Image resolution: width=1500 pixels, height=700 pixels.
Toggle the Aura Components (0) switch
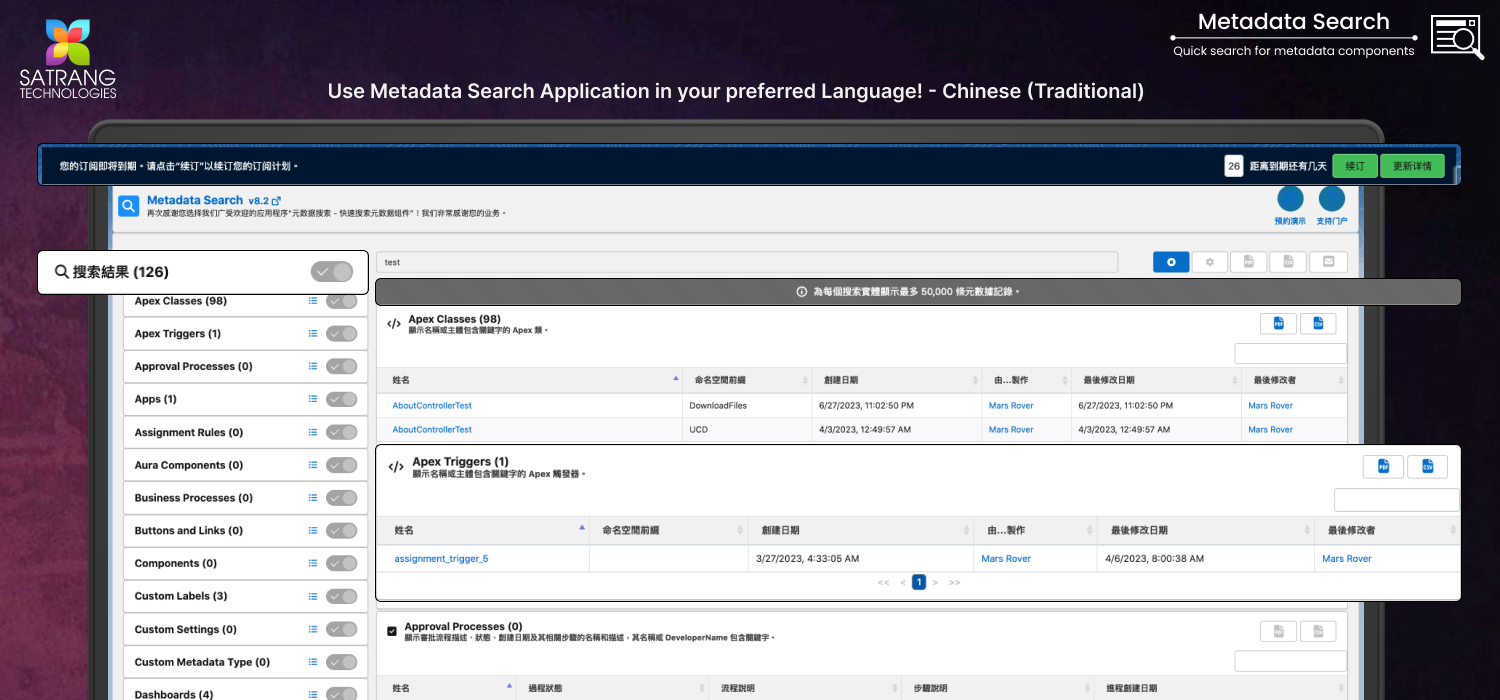(341, 465)
